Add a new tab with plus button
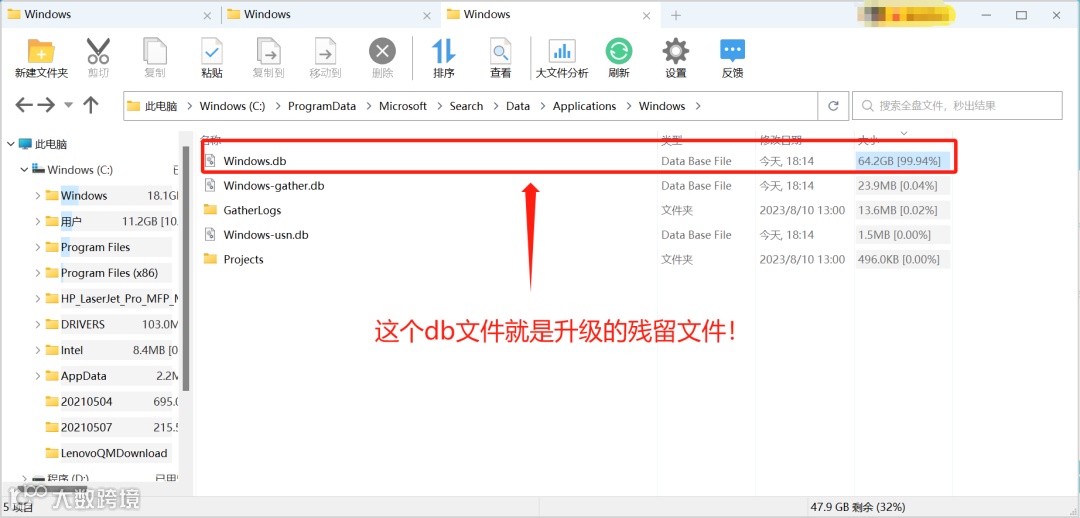Screen dimensions: 1080x518 click(676, 14)
